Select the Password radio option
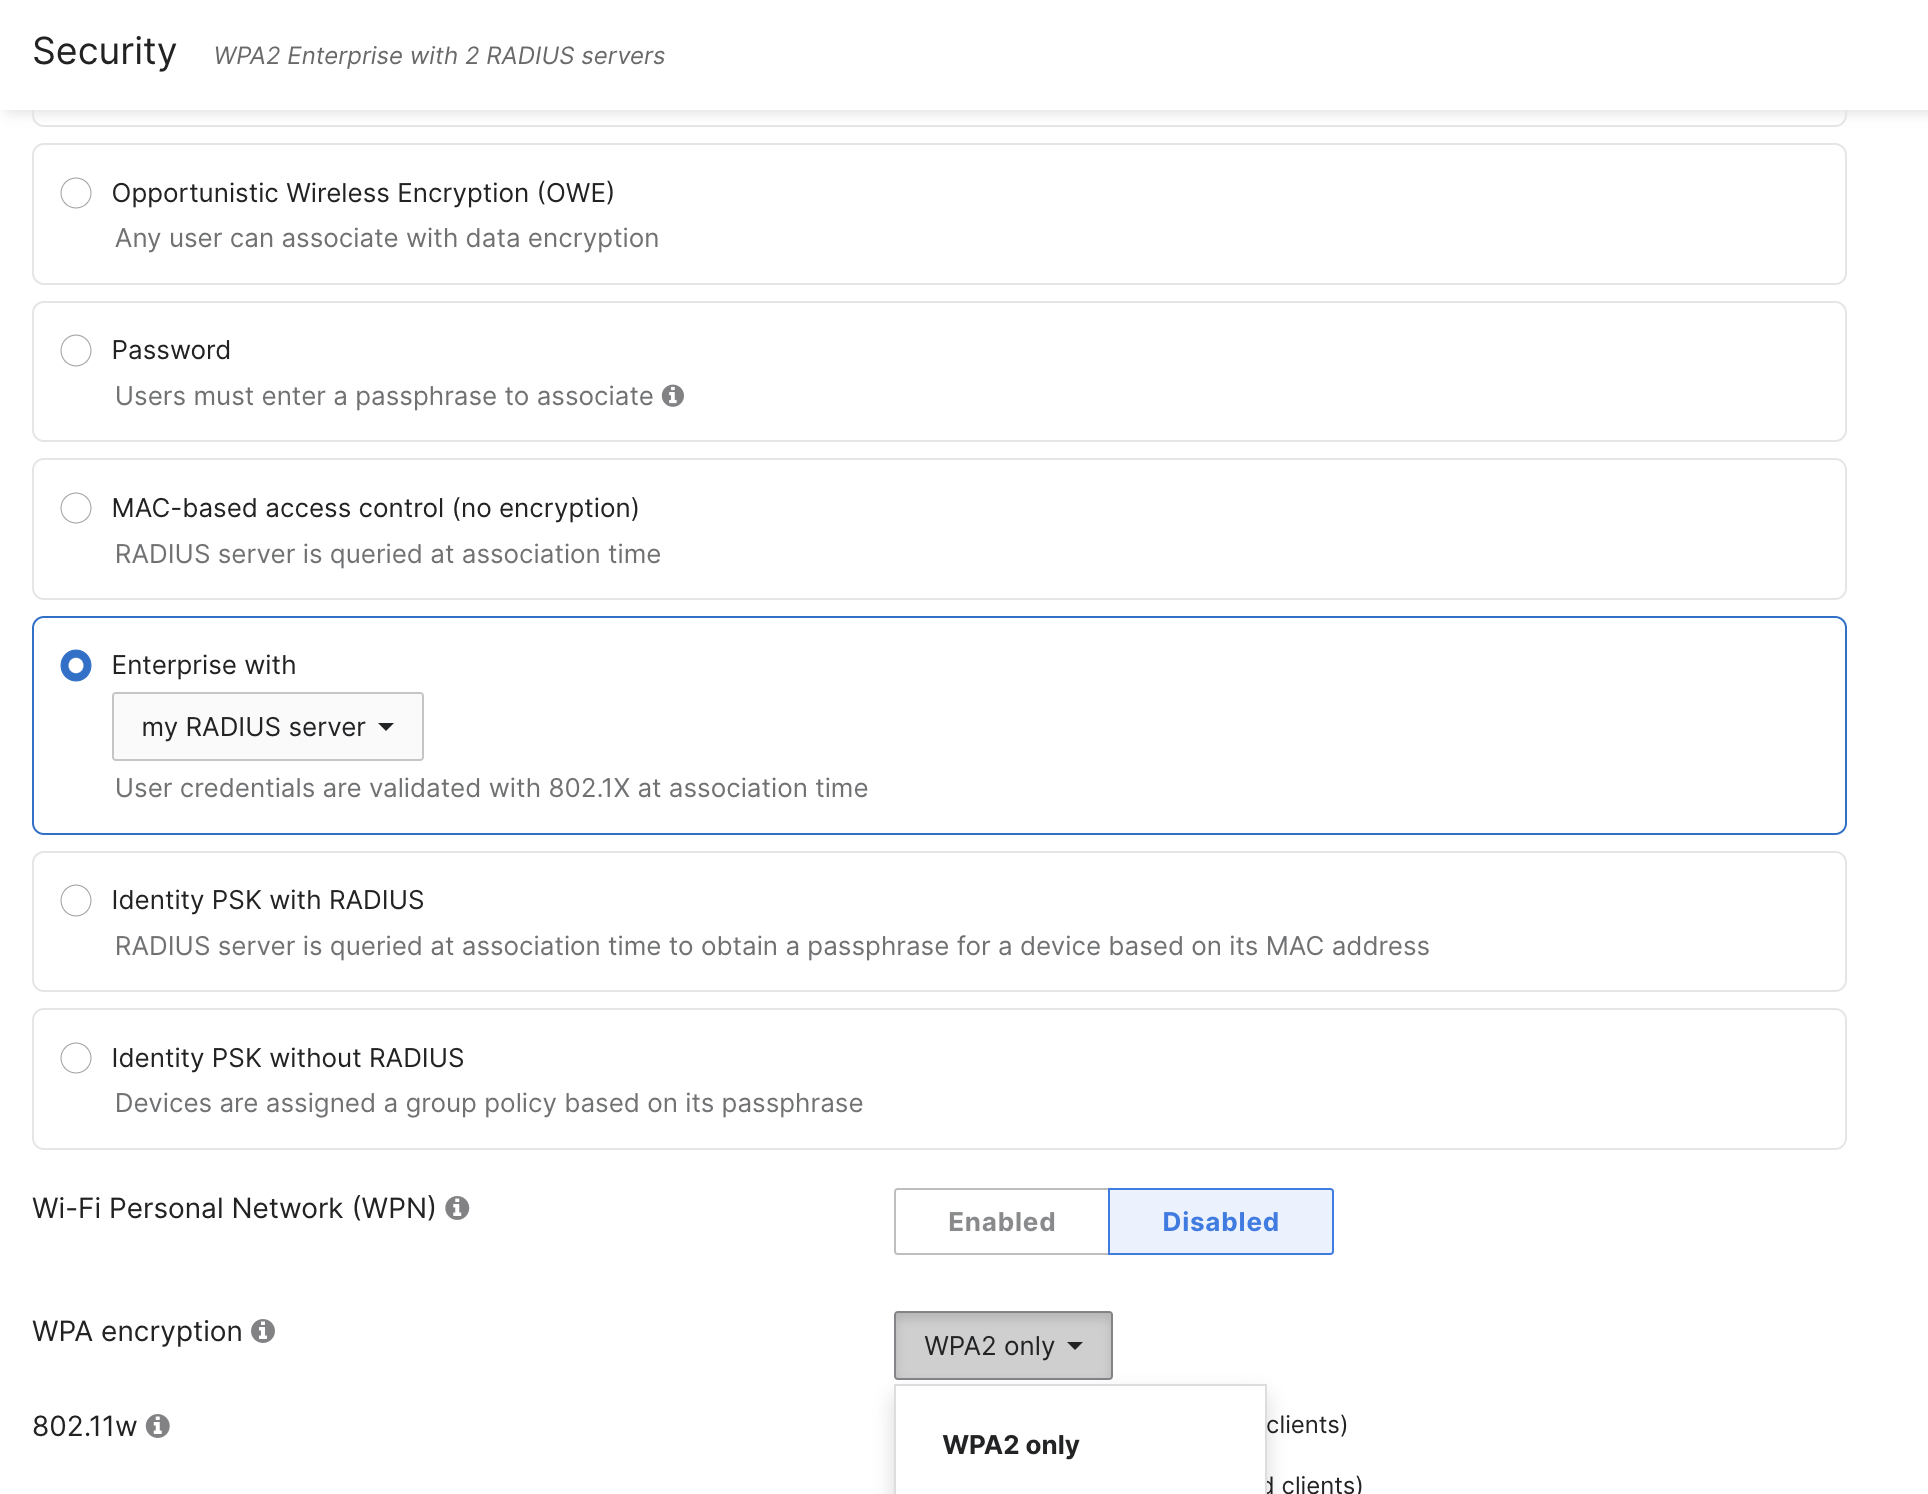 pos(76,350)
